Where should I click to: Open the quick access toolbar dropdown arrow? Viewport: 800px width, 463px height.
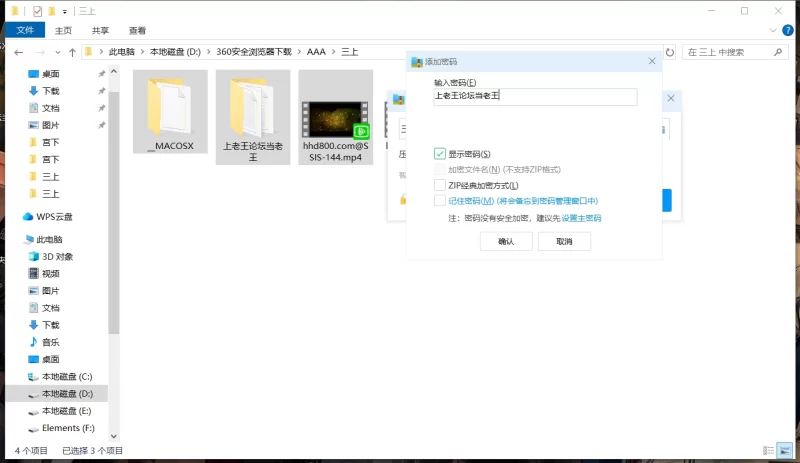65,11
